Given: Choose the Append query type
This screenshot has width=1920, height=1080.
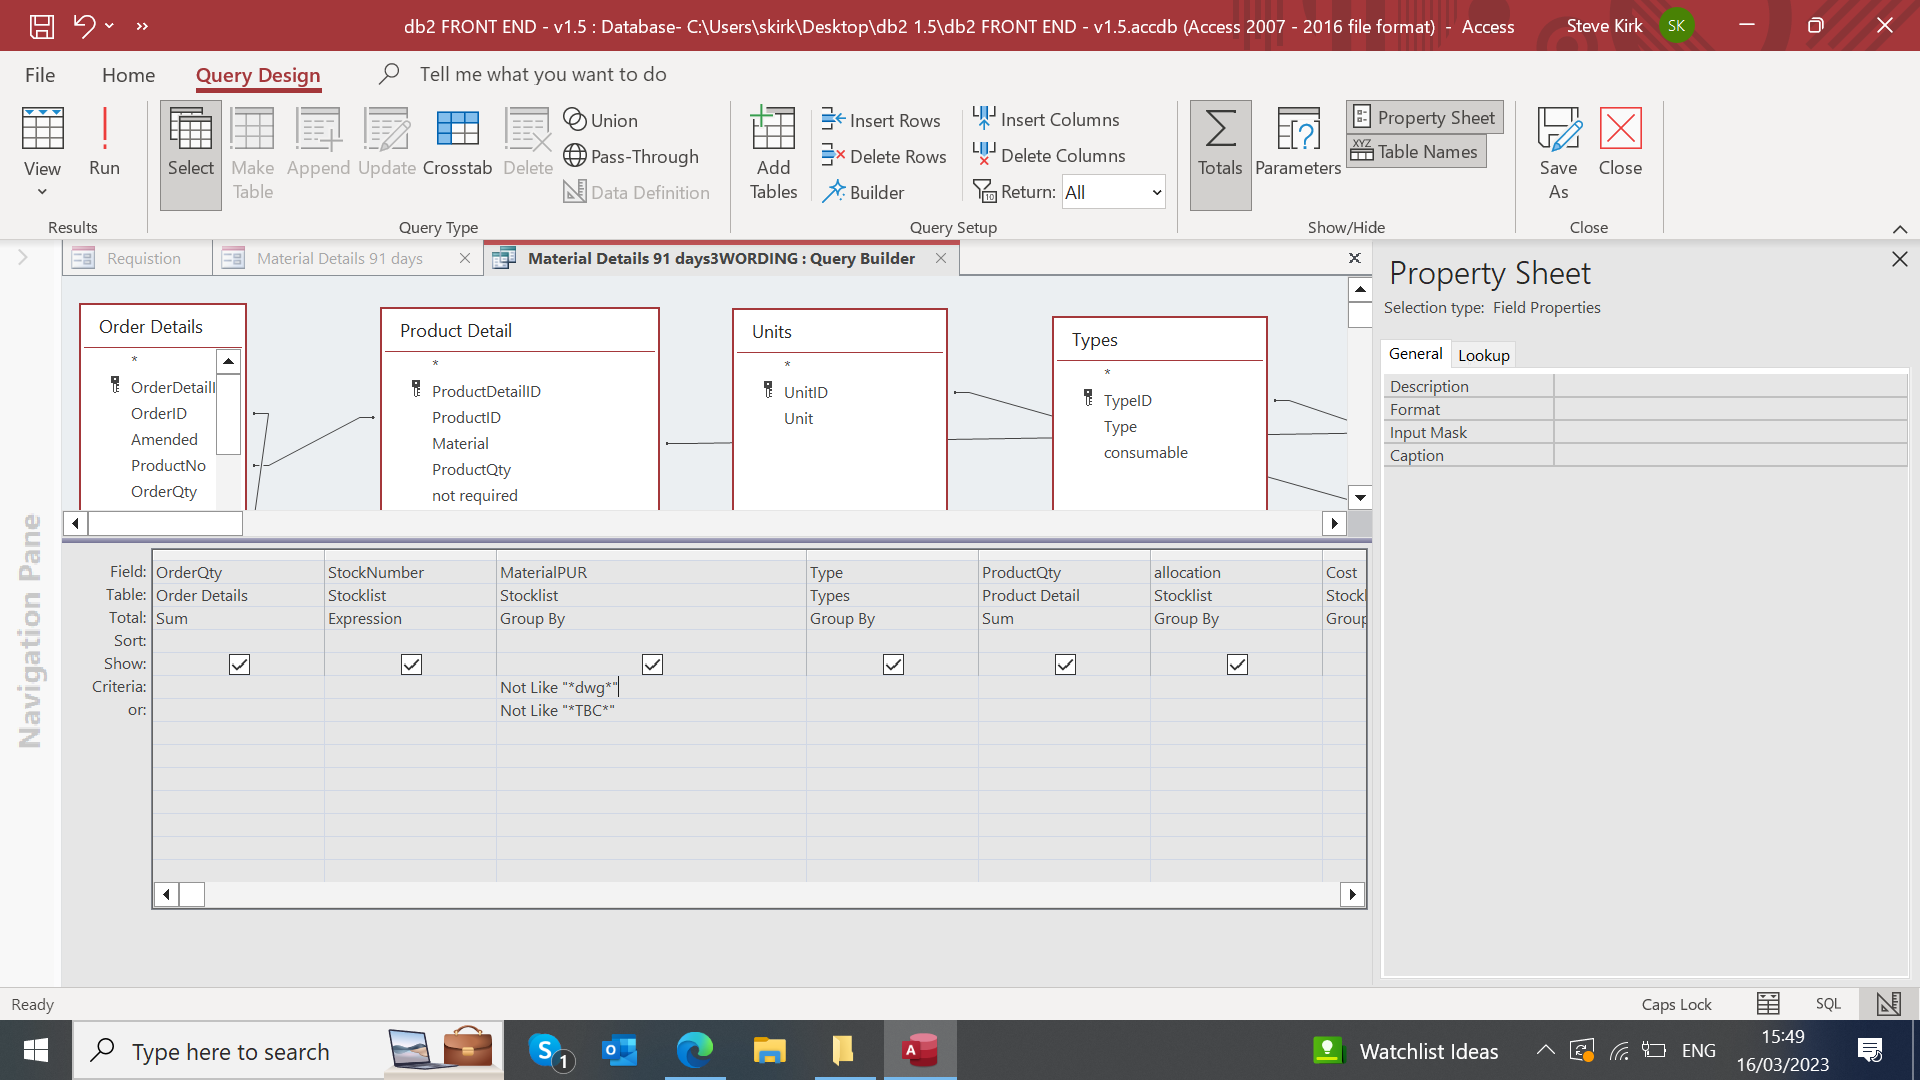Looking at the screenshot, I should click(x=318, y=143).
